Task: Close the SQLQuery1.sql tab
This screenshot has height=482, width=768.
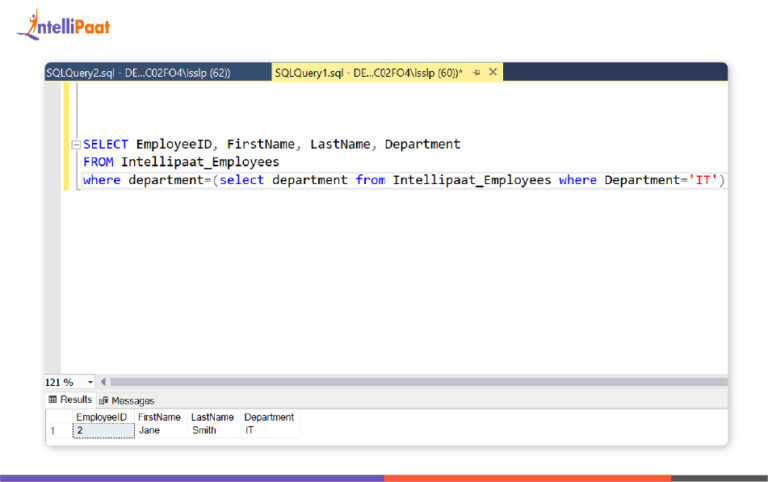Action: pos(493,72)
